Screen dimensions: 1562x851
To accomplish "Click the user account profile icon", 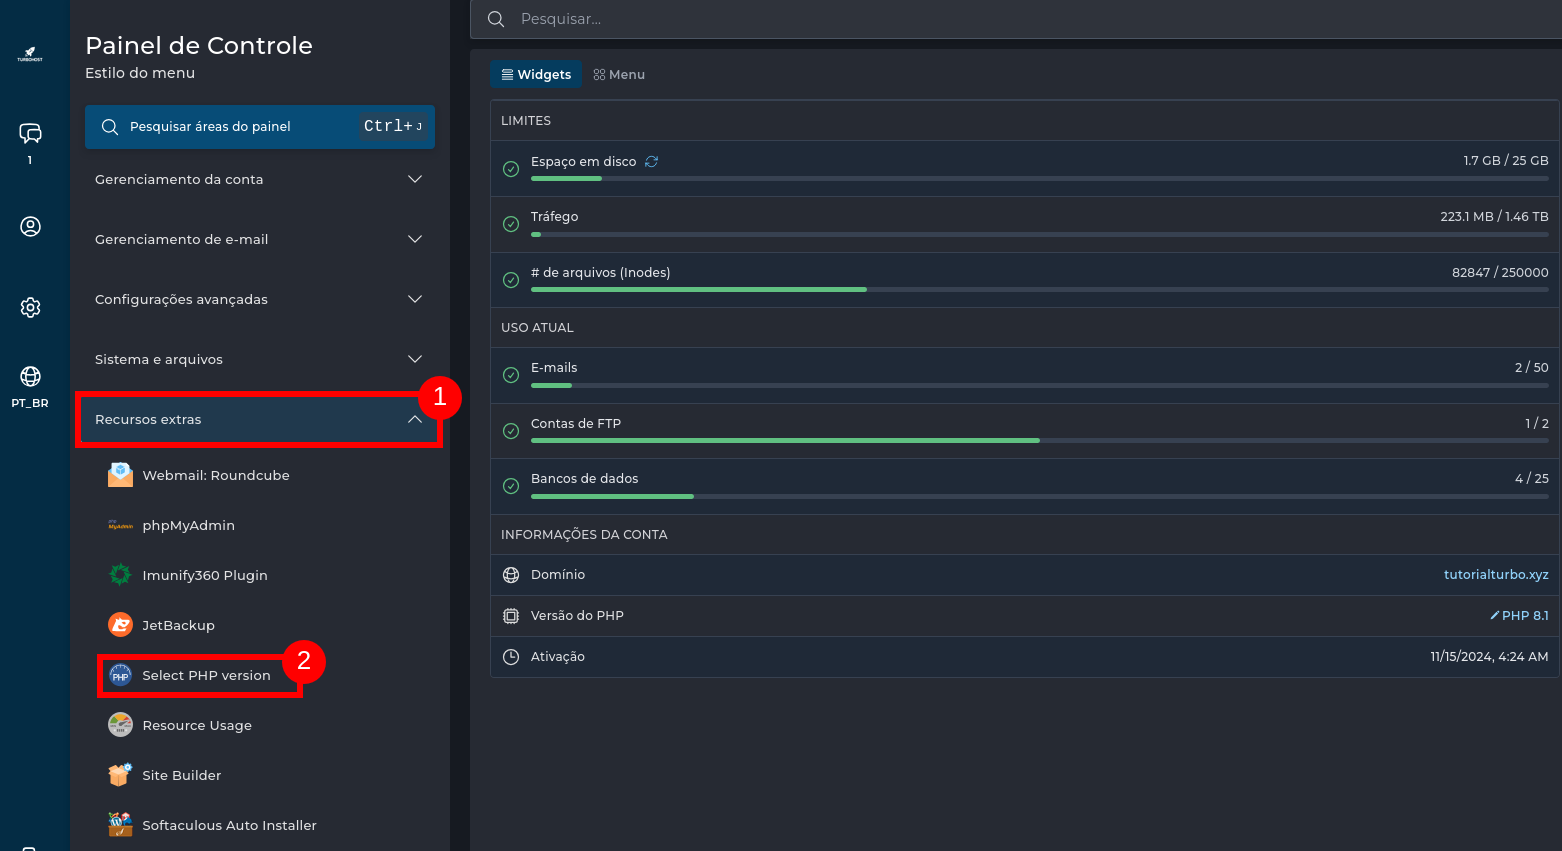I will tap(30, 227).
